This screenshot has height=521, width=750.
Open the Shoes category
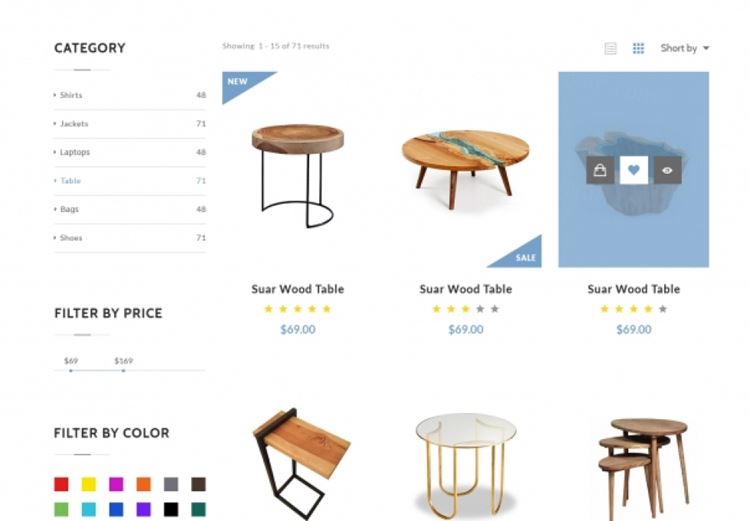click(70, 238)
